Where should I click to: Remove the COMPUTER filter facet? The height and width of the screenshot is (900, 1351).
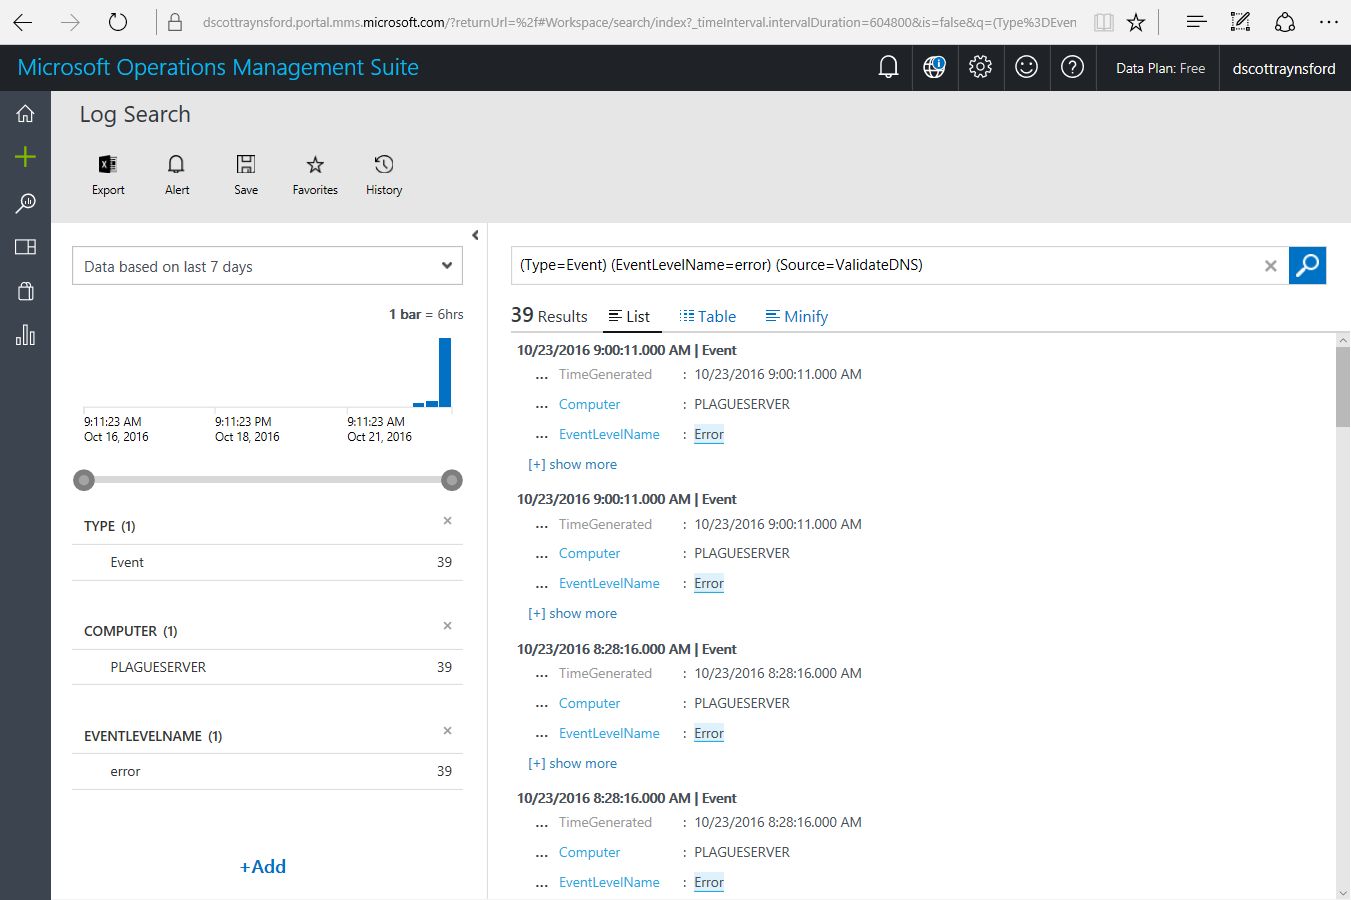click(447, 626)
